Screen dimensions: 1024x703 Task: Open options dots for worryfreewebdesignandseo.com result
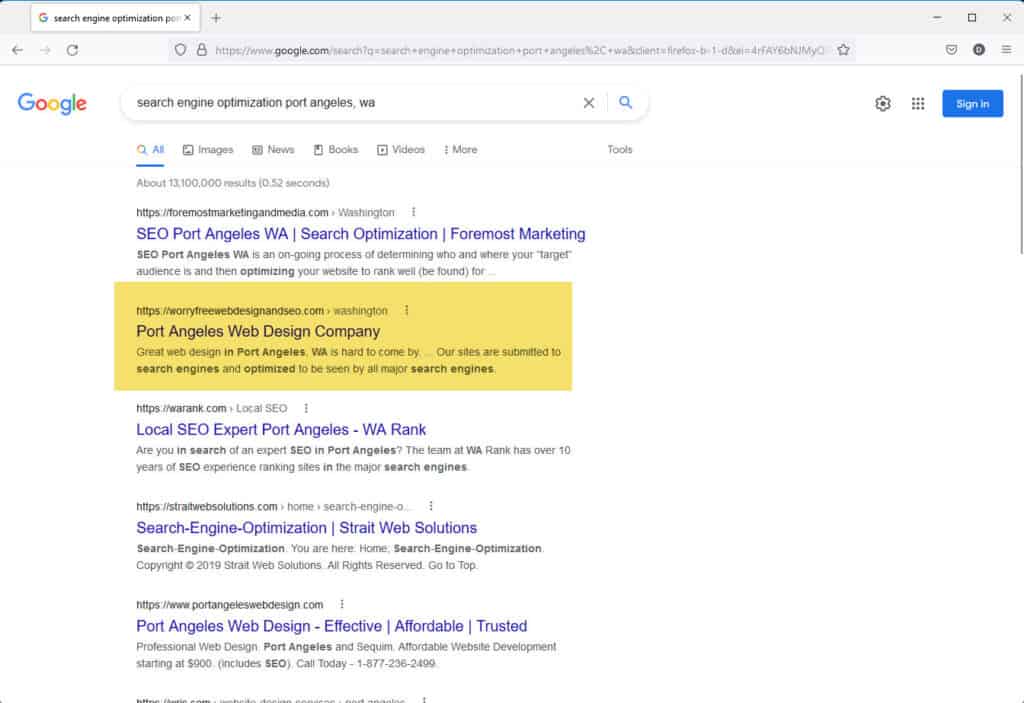pyautogui.click(x=406, y=310)
